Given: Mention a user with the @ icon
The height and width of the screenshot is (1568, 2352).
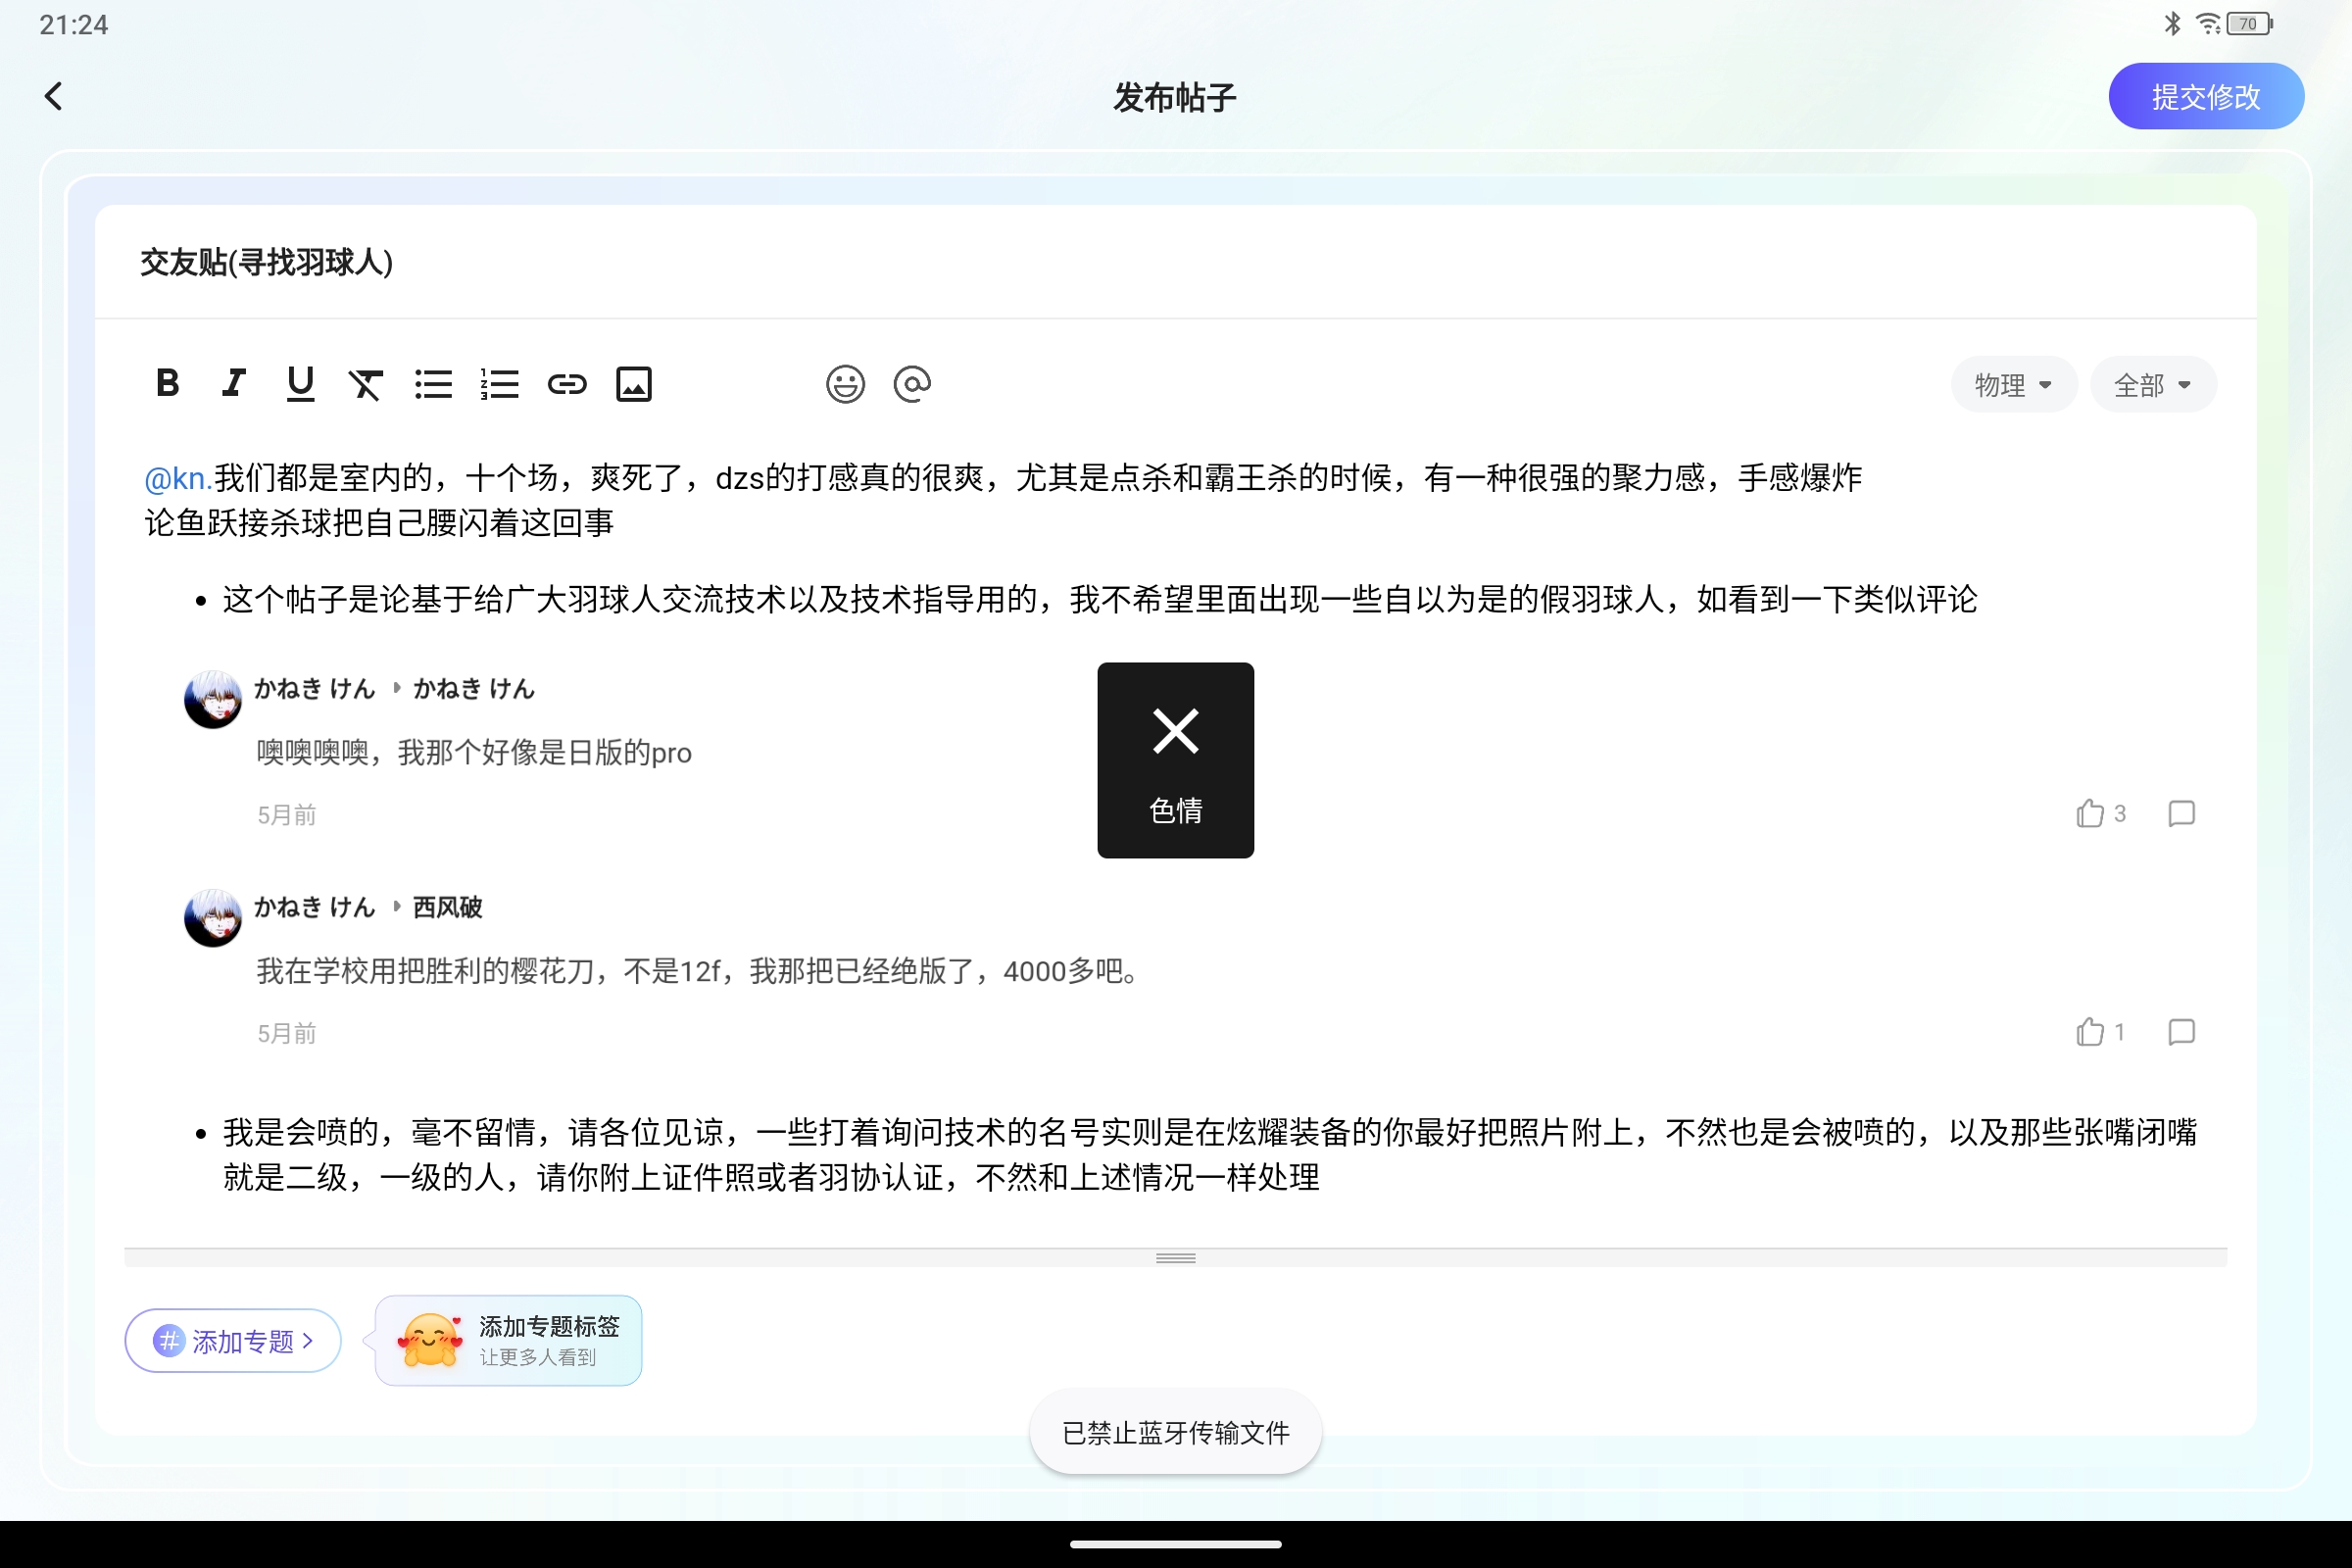Looking at the screenshot, I should coord(912,383).
